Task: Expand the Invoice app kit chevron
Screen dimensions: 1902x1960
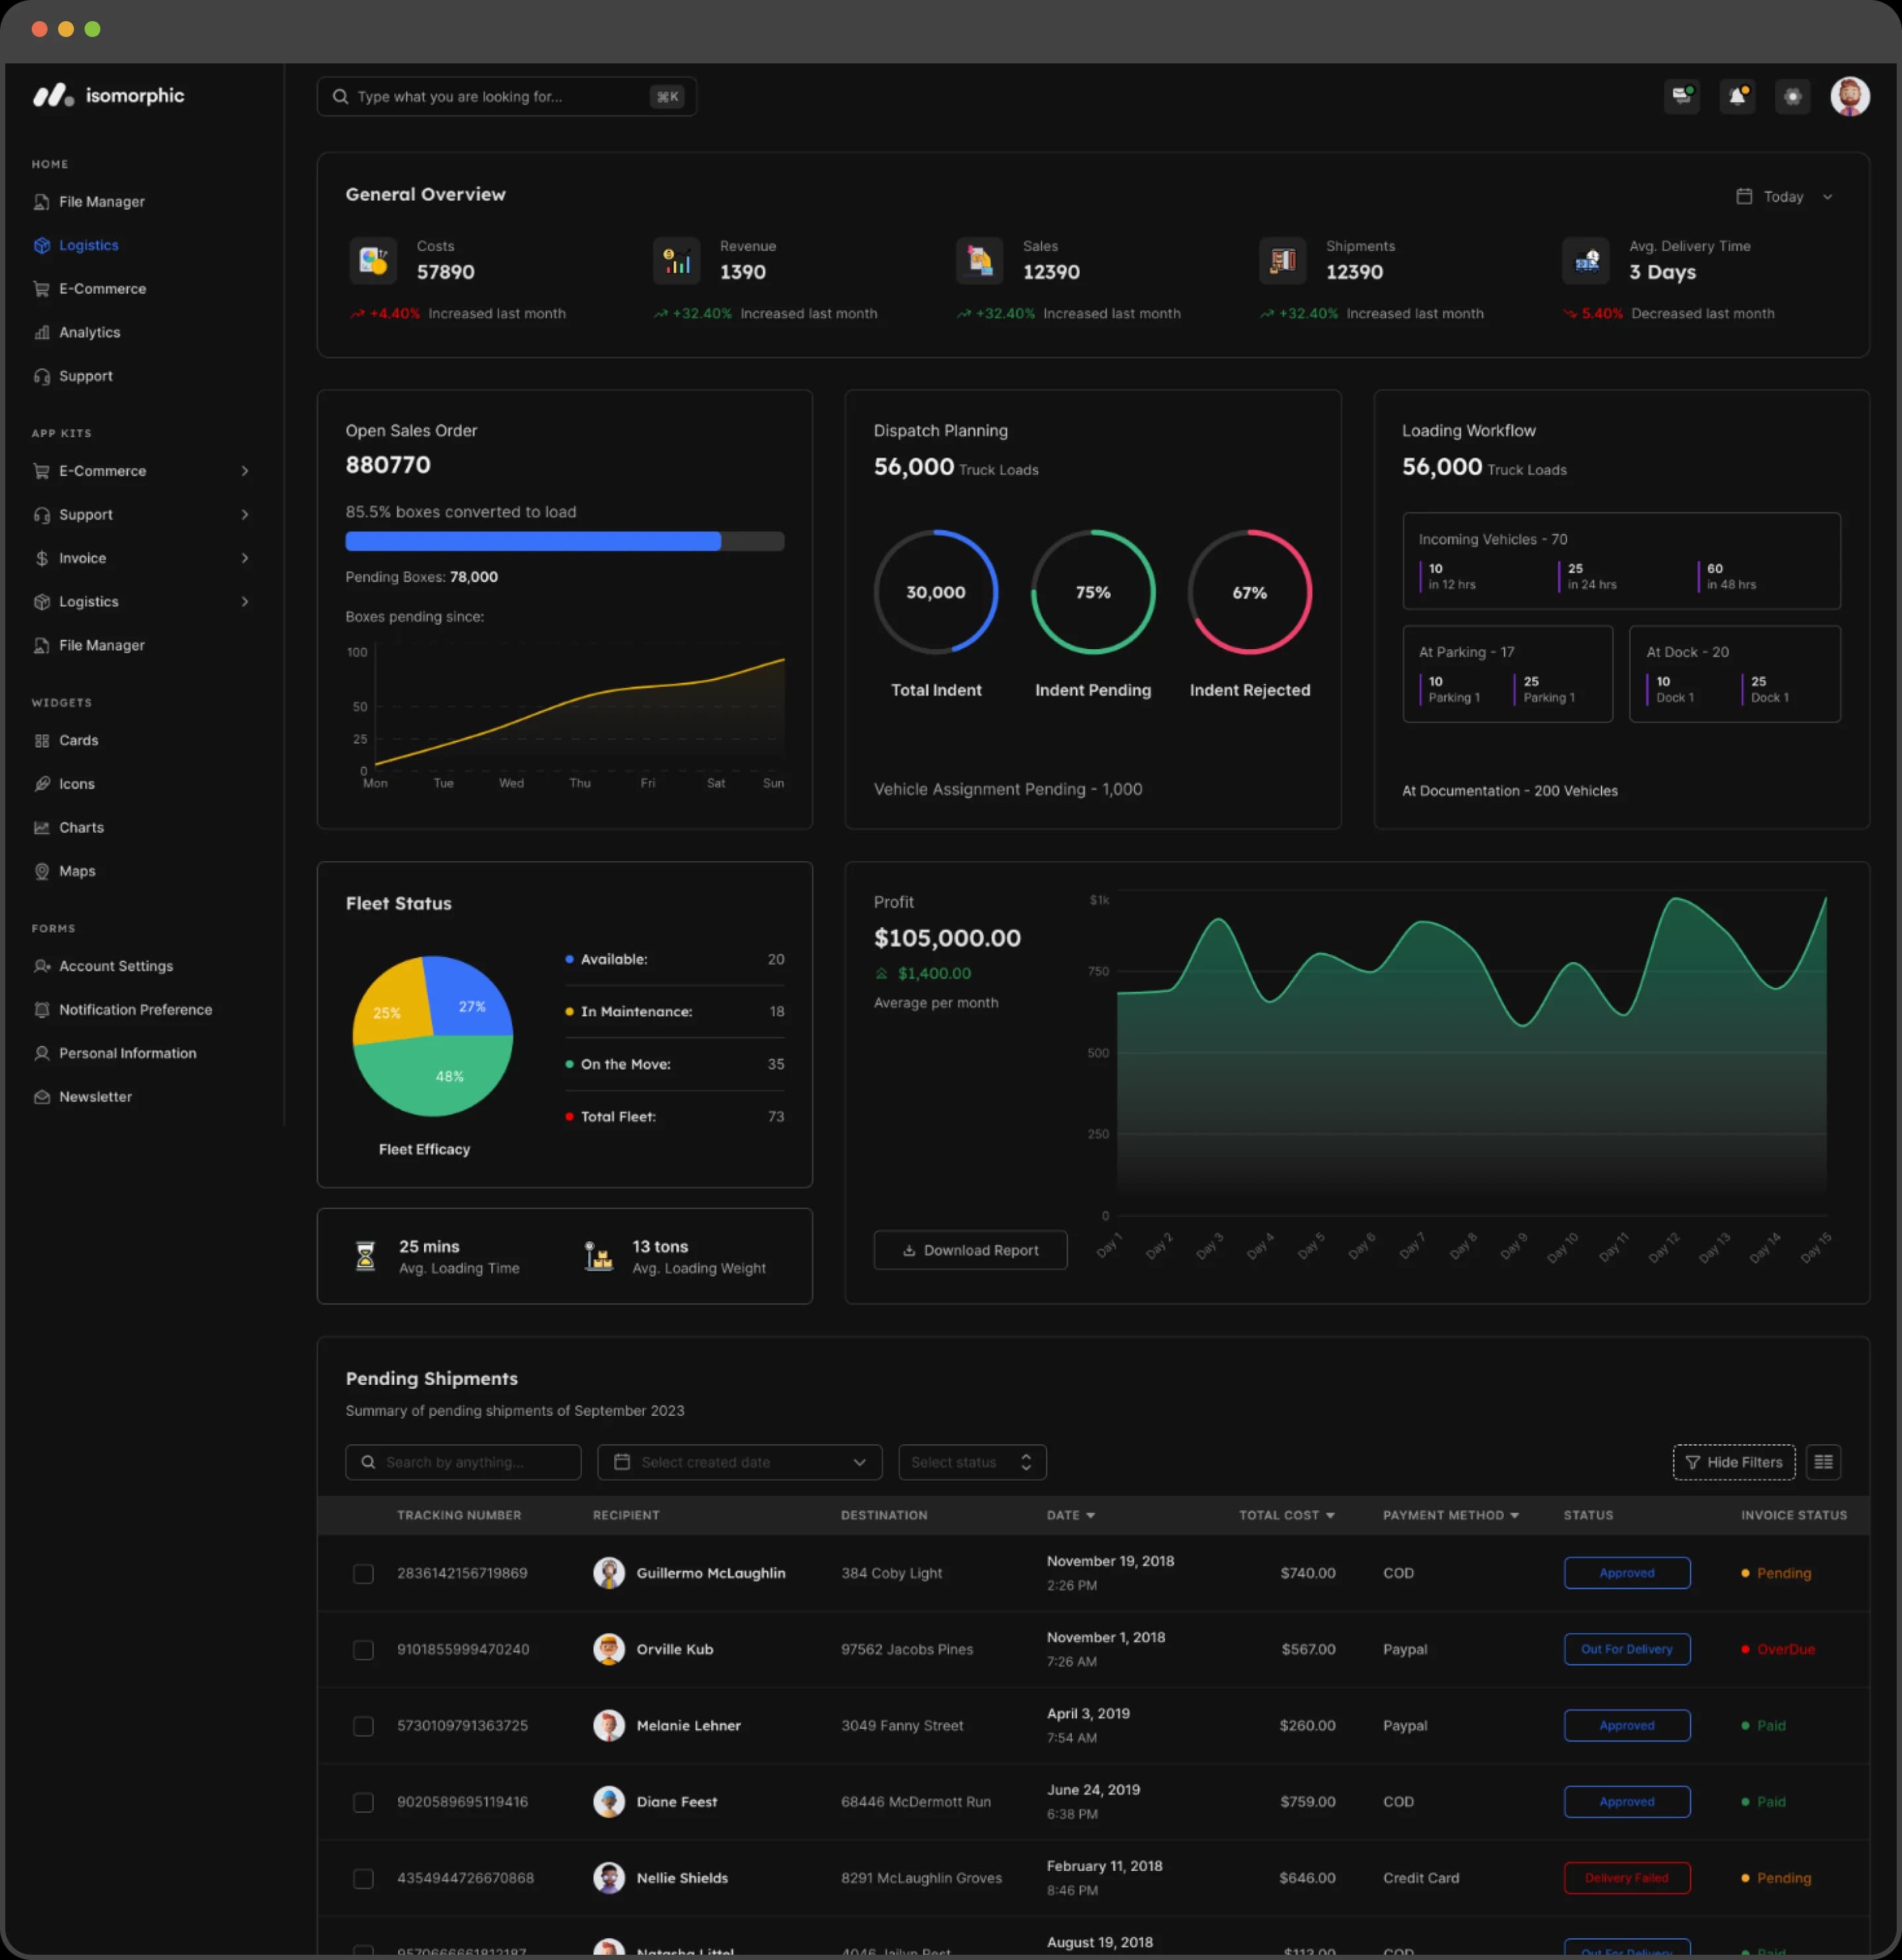Action: tap(244, 558)
